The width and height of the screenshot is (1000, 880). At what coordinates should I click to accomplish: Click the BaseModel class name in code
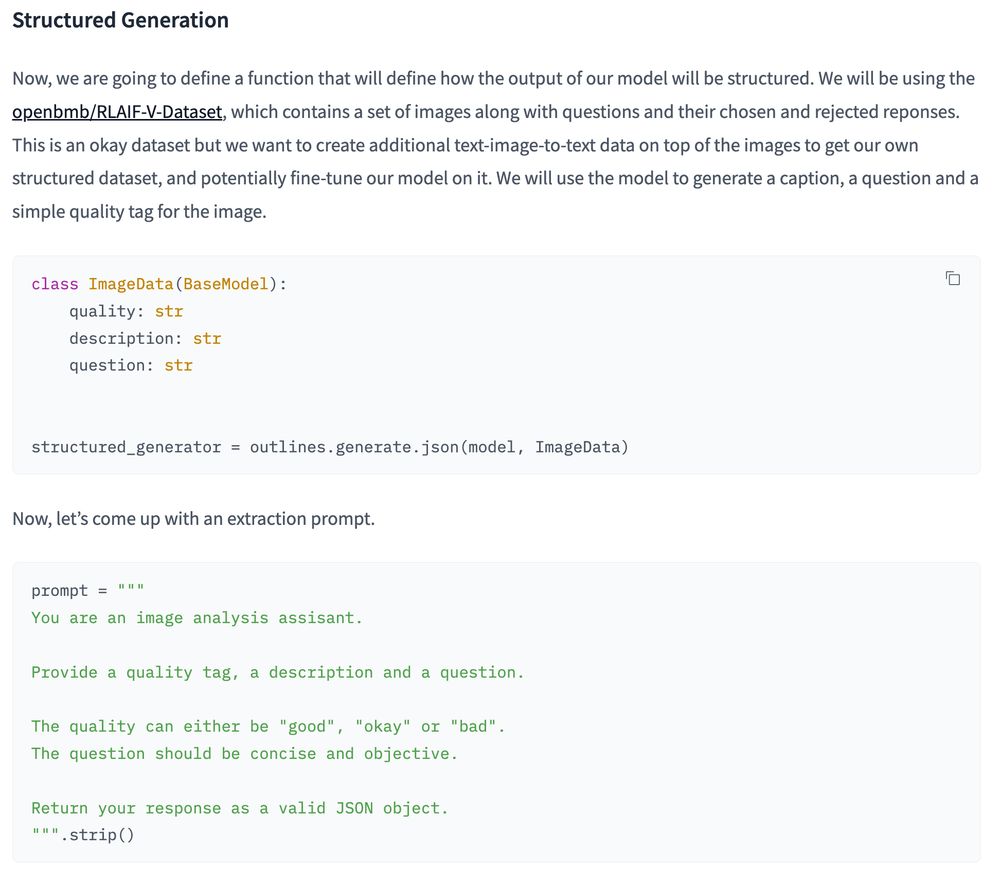(226, 284)
